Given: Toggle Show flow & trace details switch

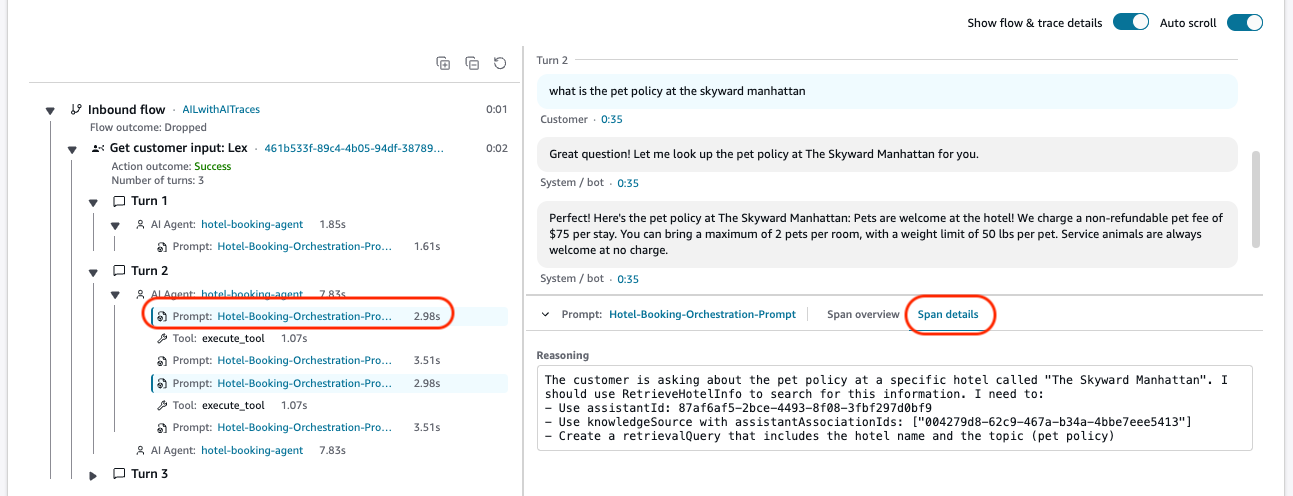Looking at the screenshot, I should (1131, 22).
